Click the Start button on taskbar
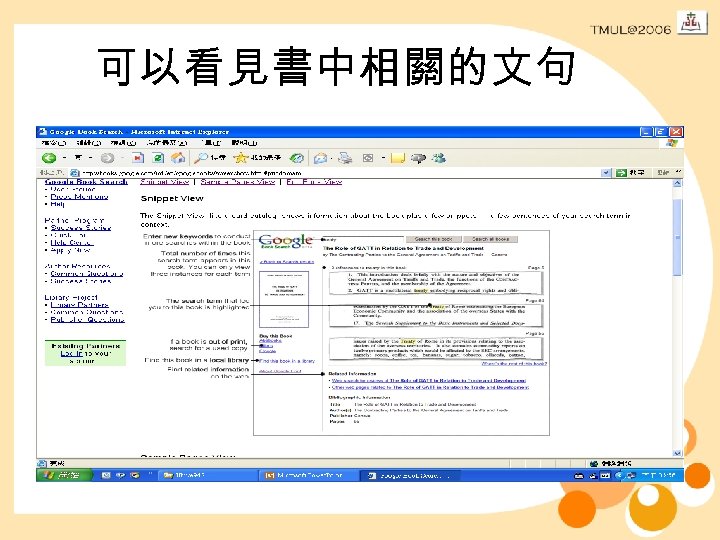The image size is (720, 540). tap(64, 475)
